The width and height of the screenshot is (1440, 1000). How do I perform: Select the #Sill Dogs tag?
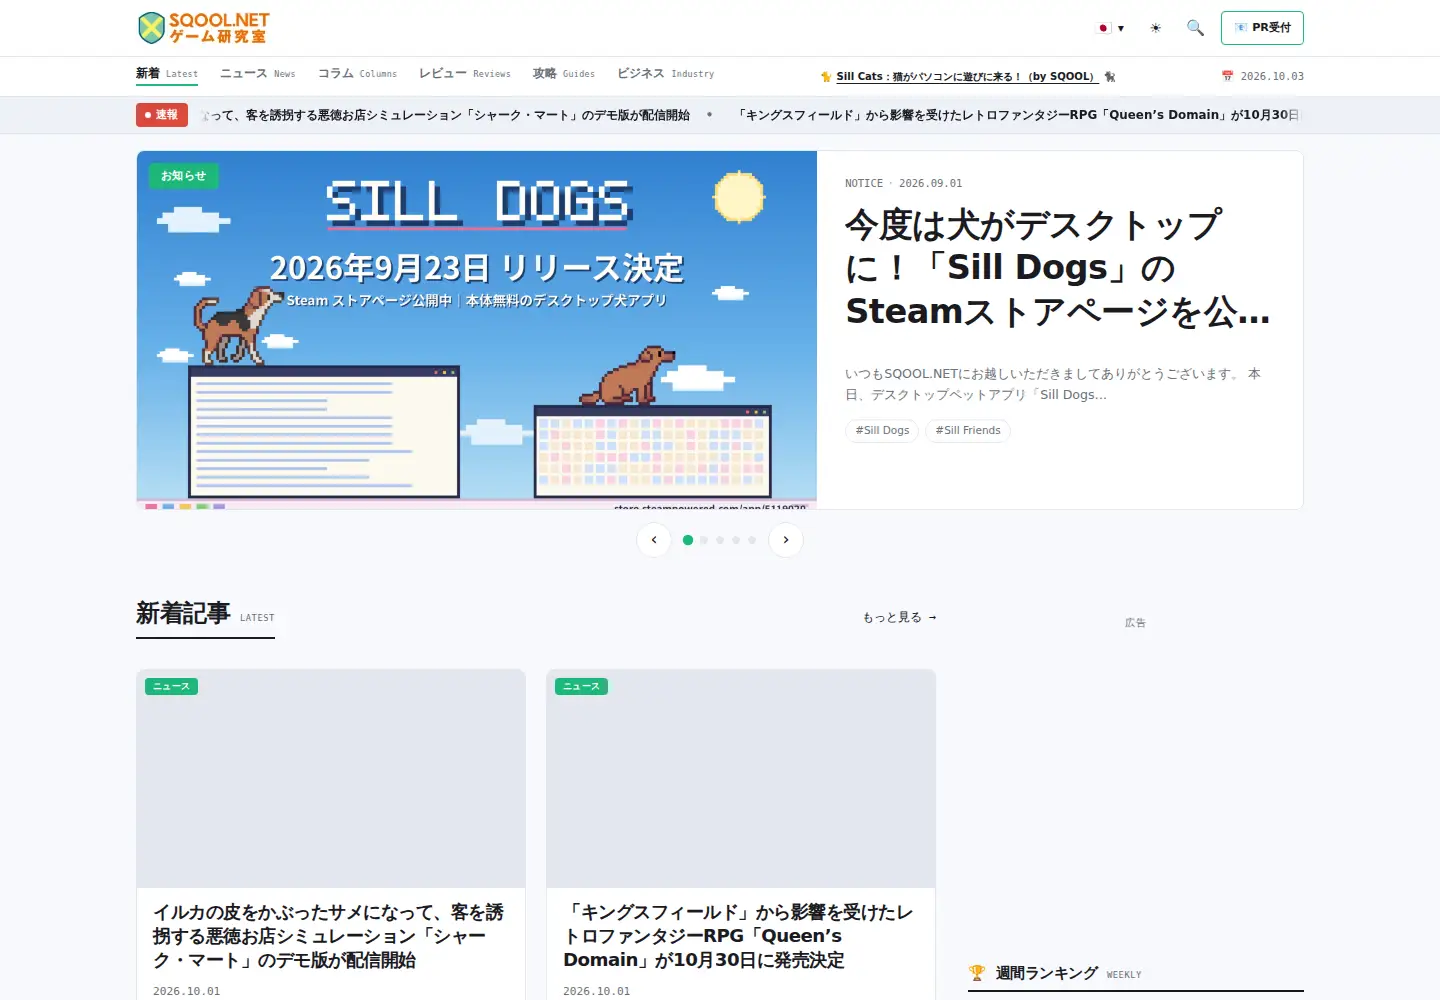pos(882,431)
